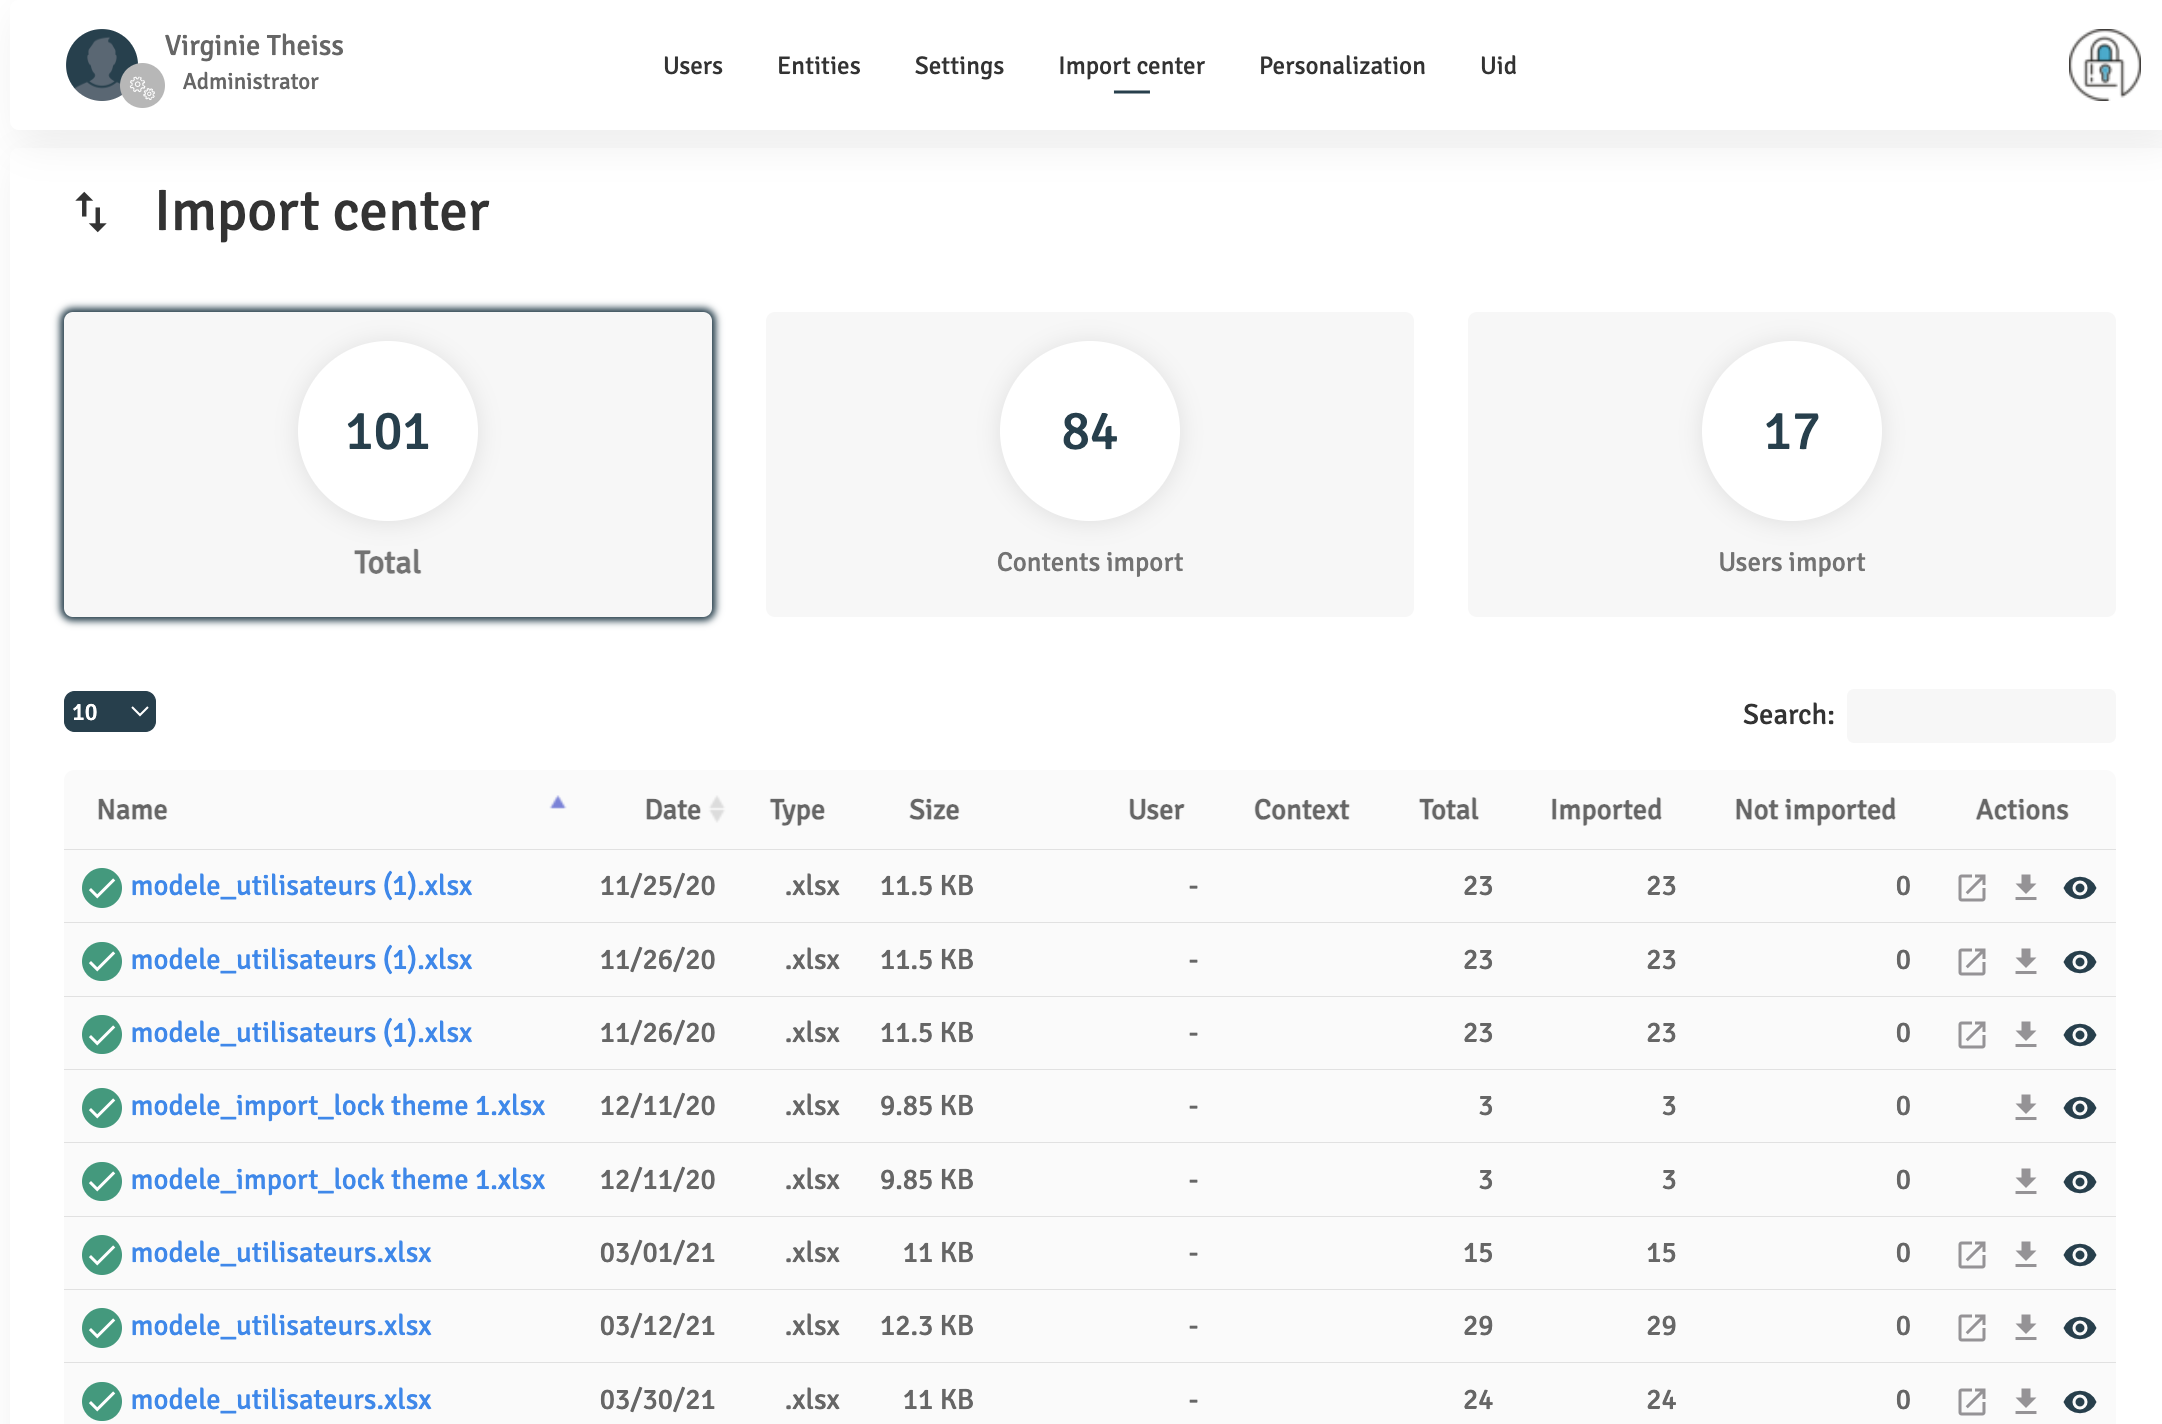This screenshot has width=2162, height=1424.
Task: Toggle eye icon on 03/12/21 import row
Action: click(2079, 1327)
